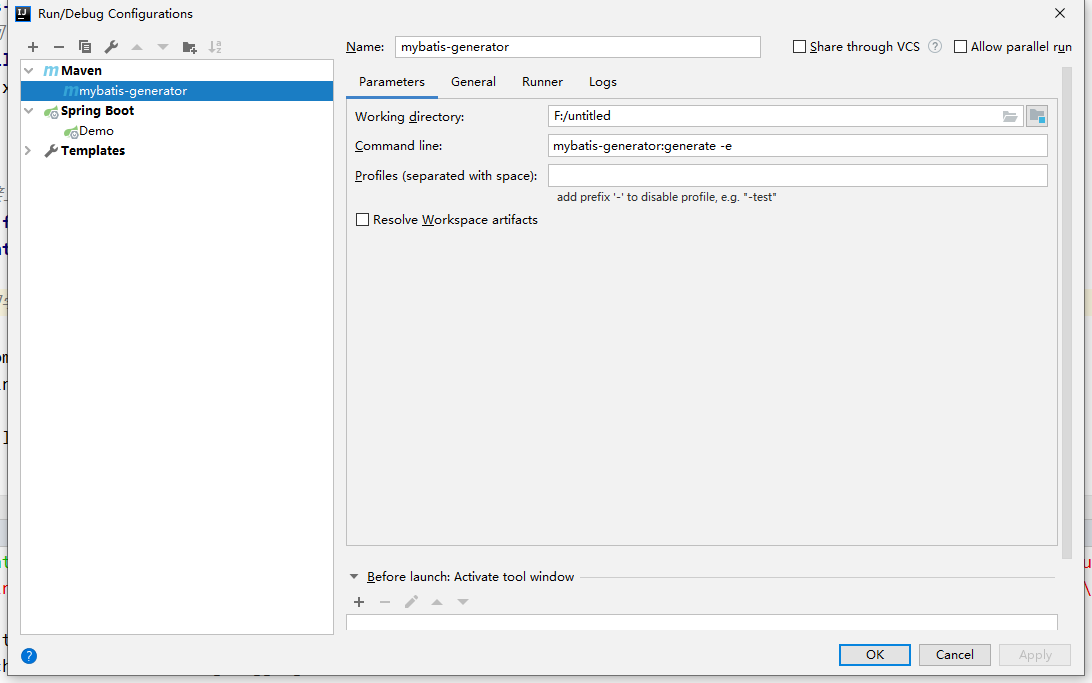Focus the Name input field
This screenshot has height=683, width=1092.
[577, 47]
